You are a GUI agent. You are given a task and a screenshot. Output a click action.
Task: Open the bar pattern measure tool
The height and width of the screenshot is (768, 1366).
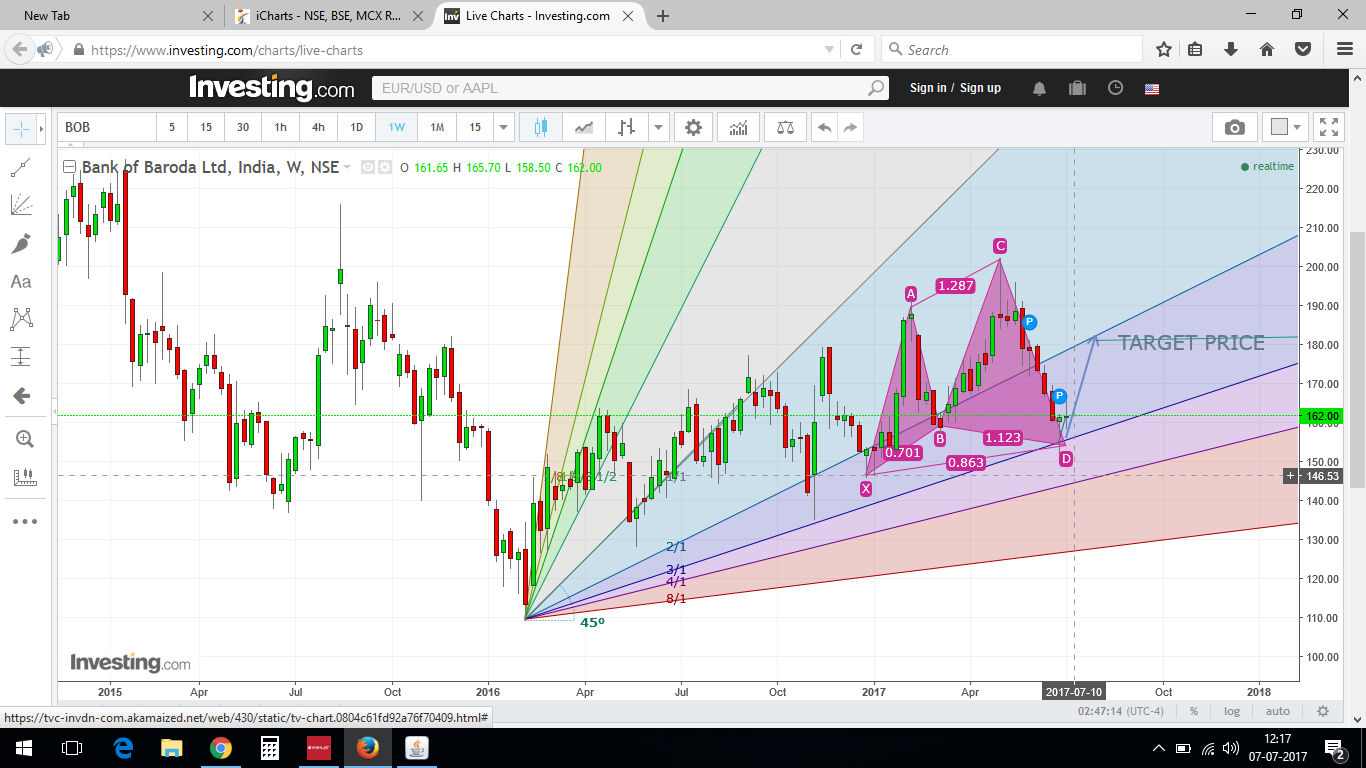click(x=24, y=478)
